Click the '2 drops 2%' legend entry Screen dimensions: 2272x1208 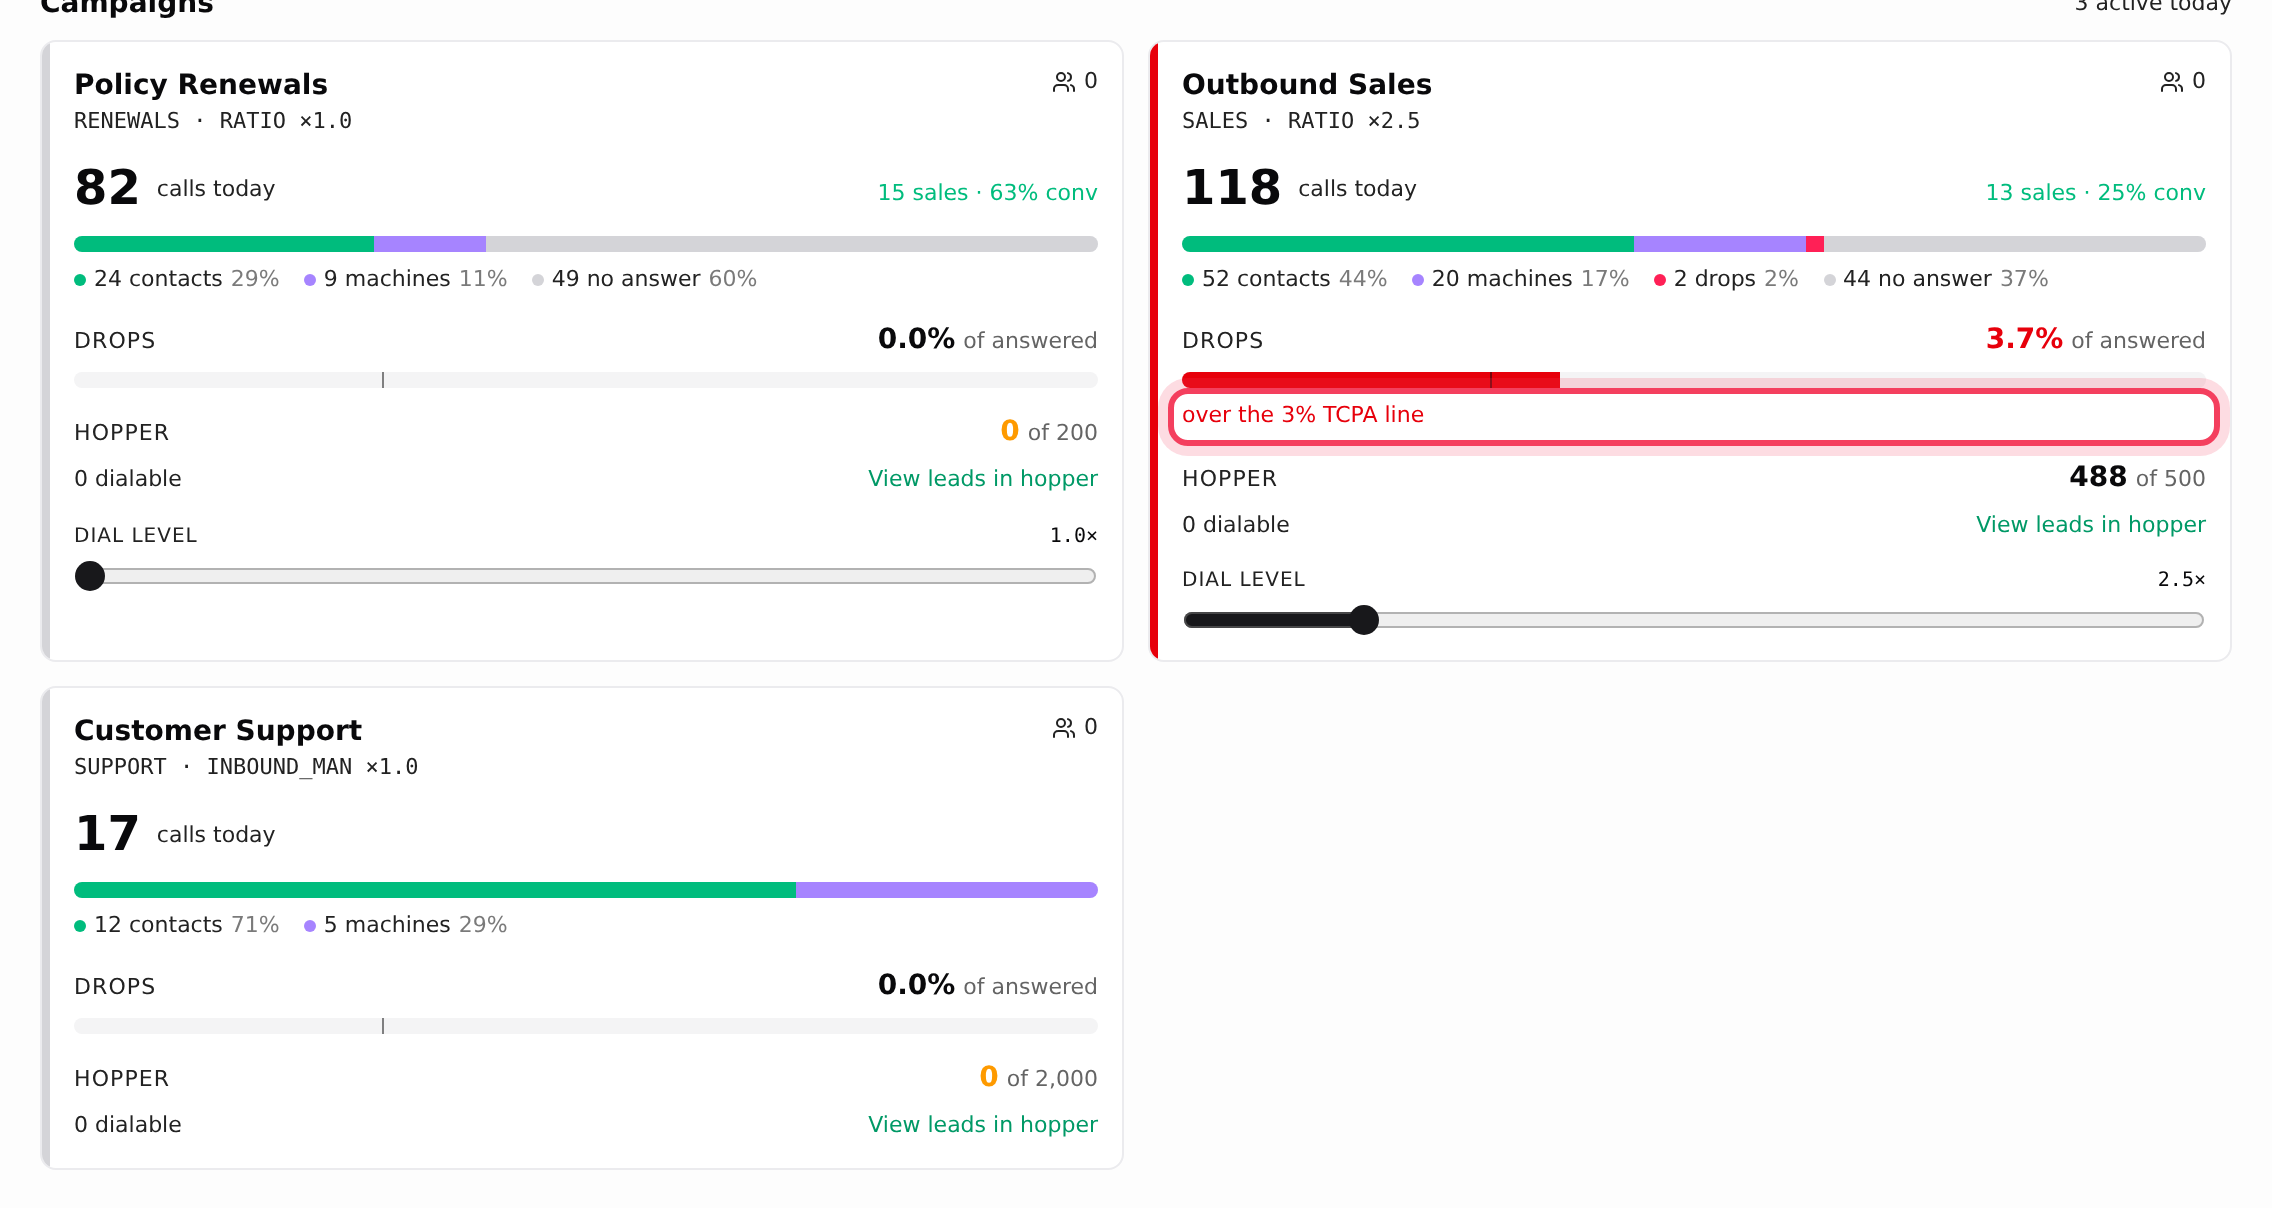1726,279
